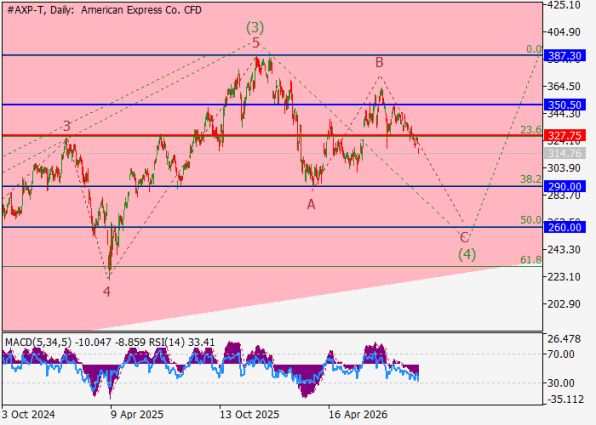Select the green (4) wave label

[467, 254]
